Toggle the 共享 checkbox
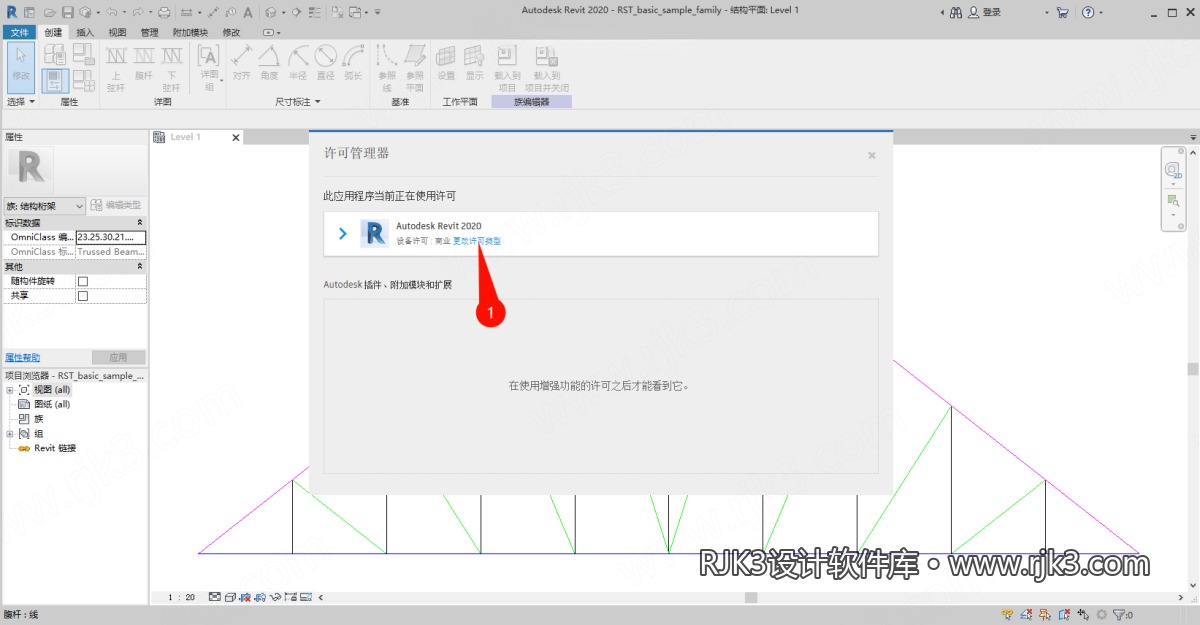This screenshot has height=625, width=1200. pyautogui.click(x=83, y=296)
